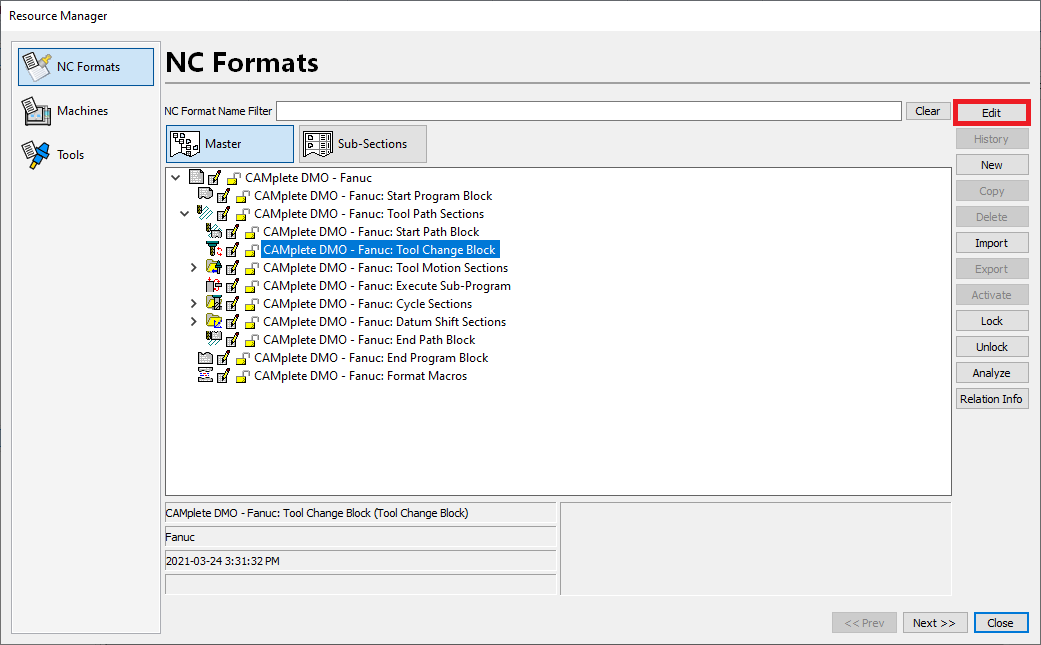Select the Tools icon in the sidebar
1041x645 pixels.
tap(36, 154)
